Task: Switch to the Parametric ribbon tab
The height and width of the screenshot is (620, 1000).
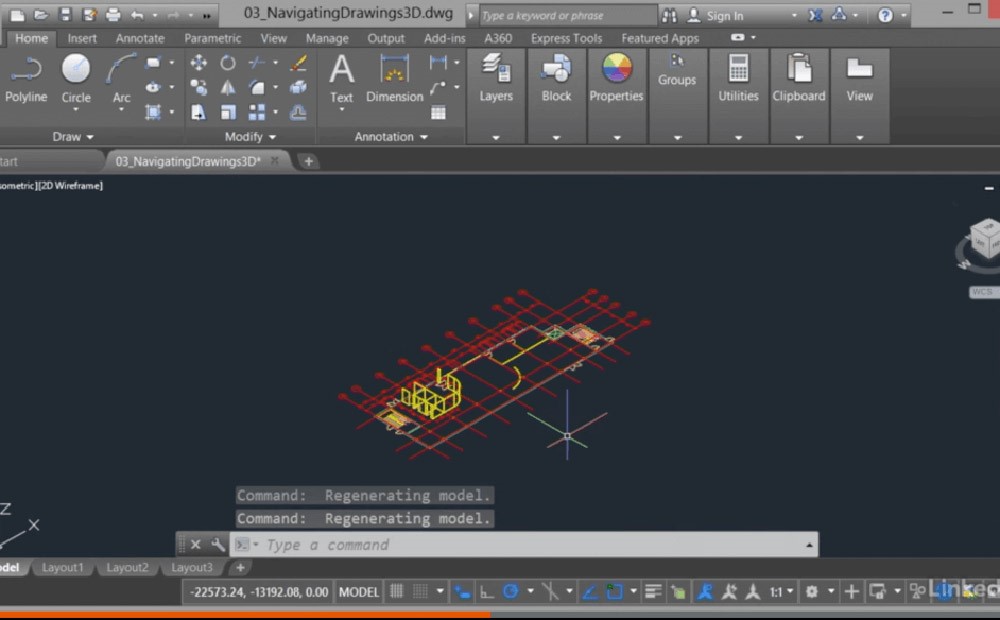Action: [212, 39]
